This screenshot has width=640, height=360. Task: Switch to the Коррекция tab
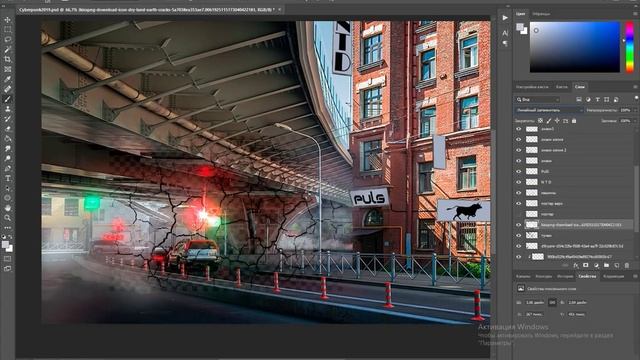coord(613,276)
